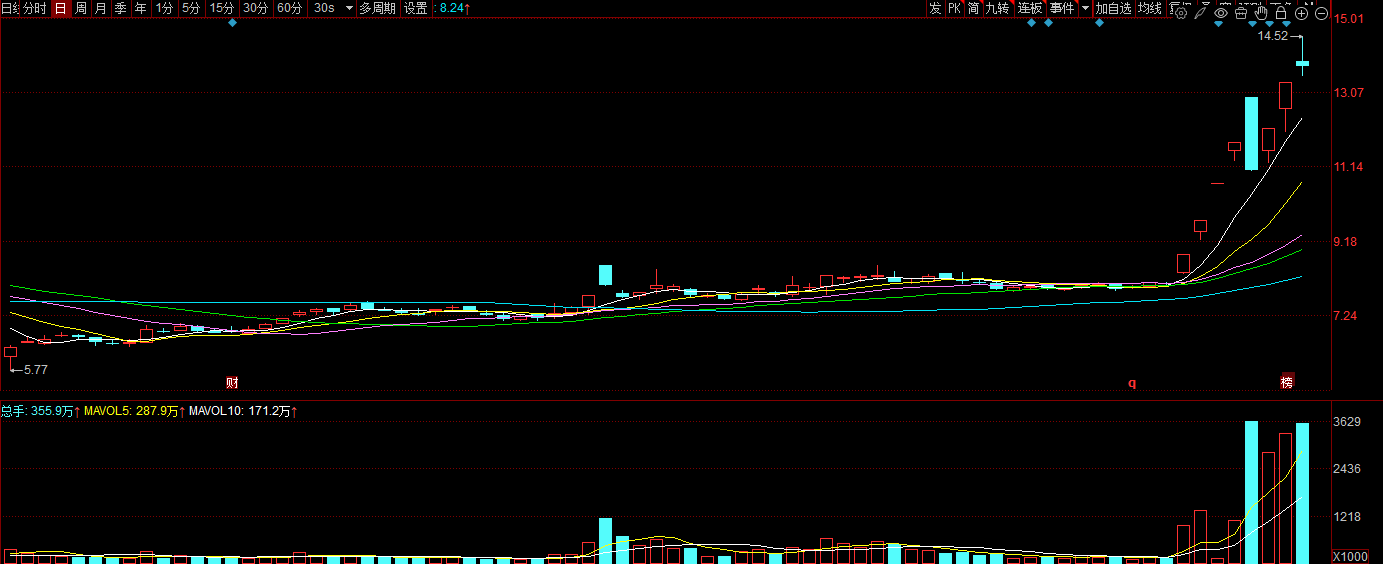Click the 2436 volume axis label
The width and height of the screenshot is (1383, 564).
[x=1348, y=469]
